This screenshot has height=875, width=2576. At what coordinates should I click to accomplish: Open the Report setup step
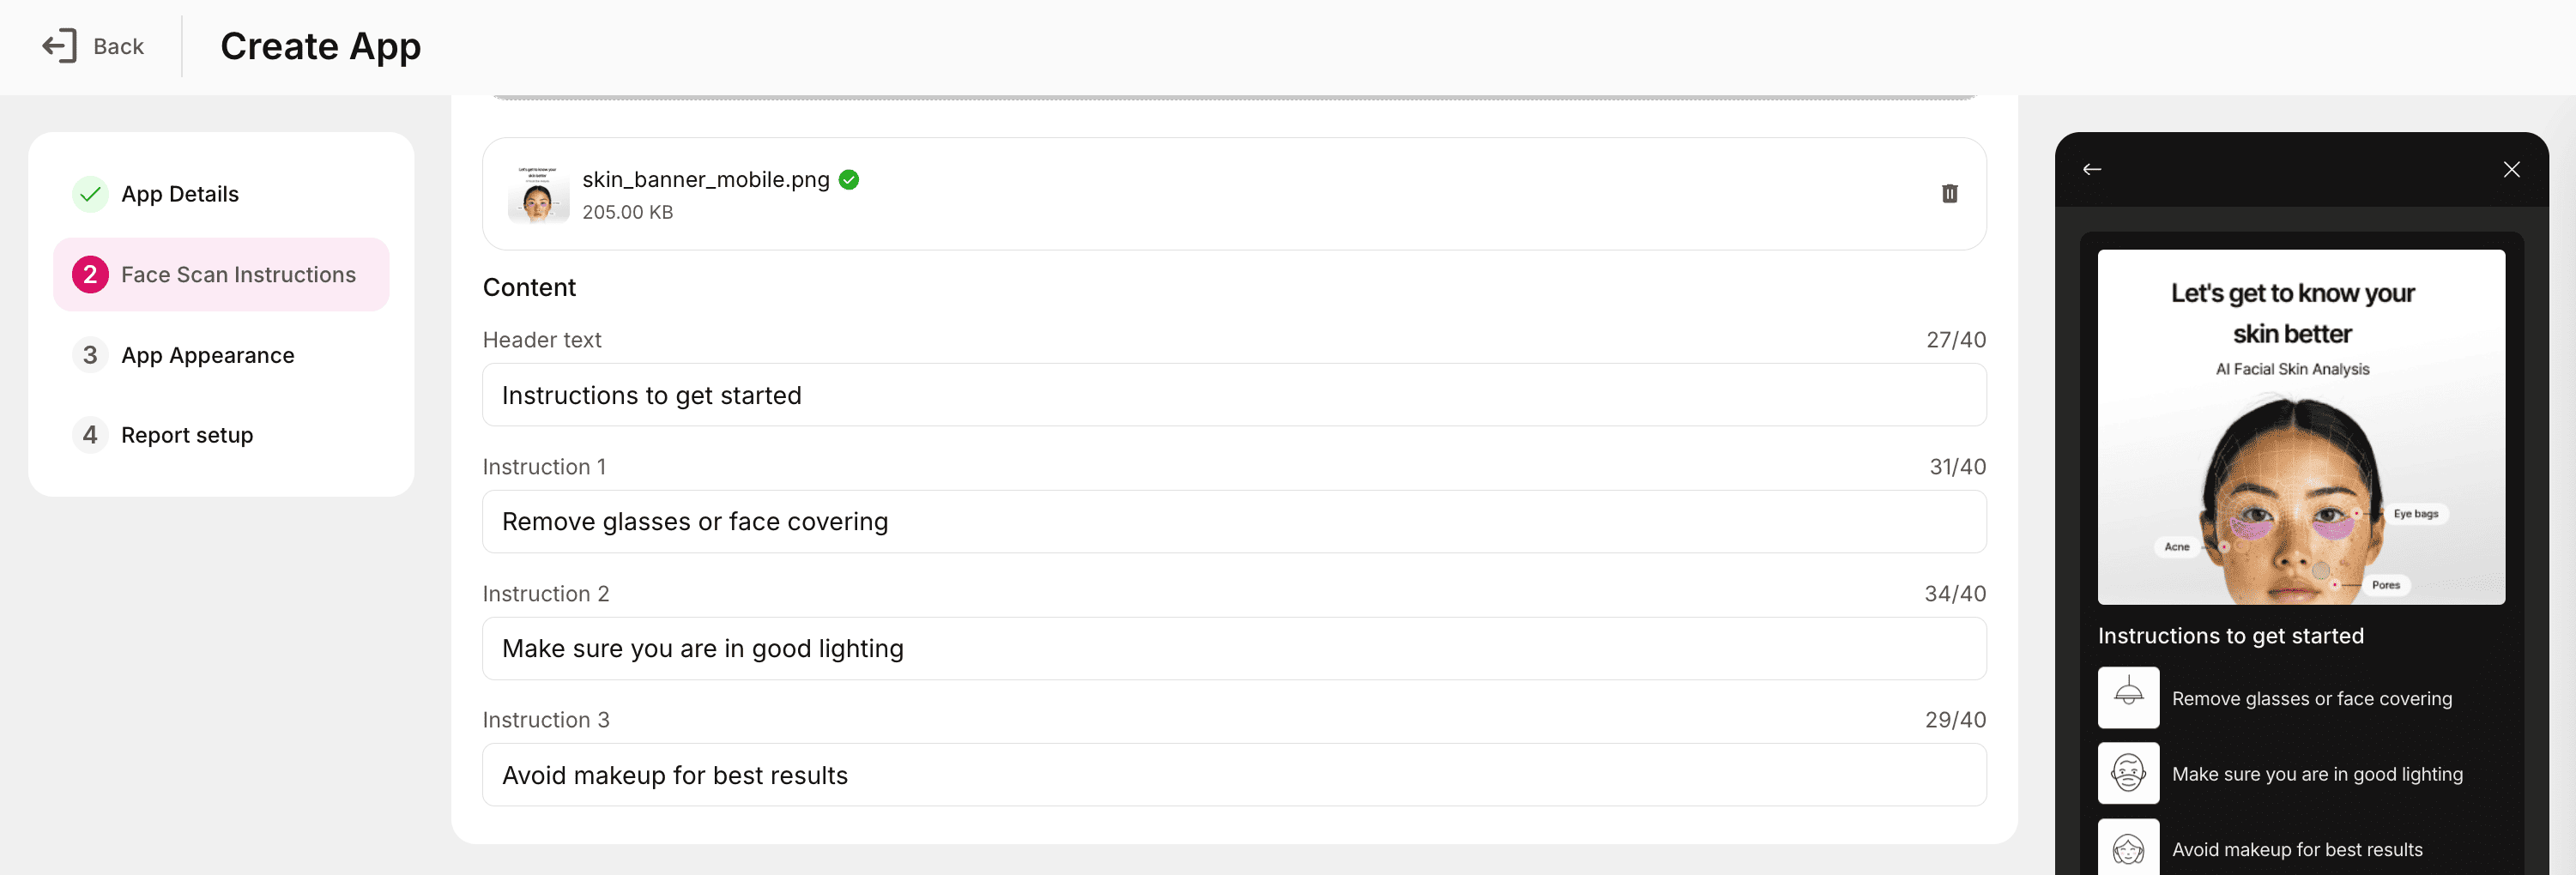click(187, 435)
